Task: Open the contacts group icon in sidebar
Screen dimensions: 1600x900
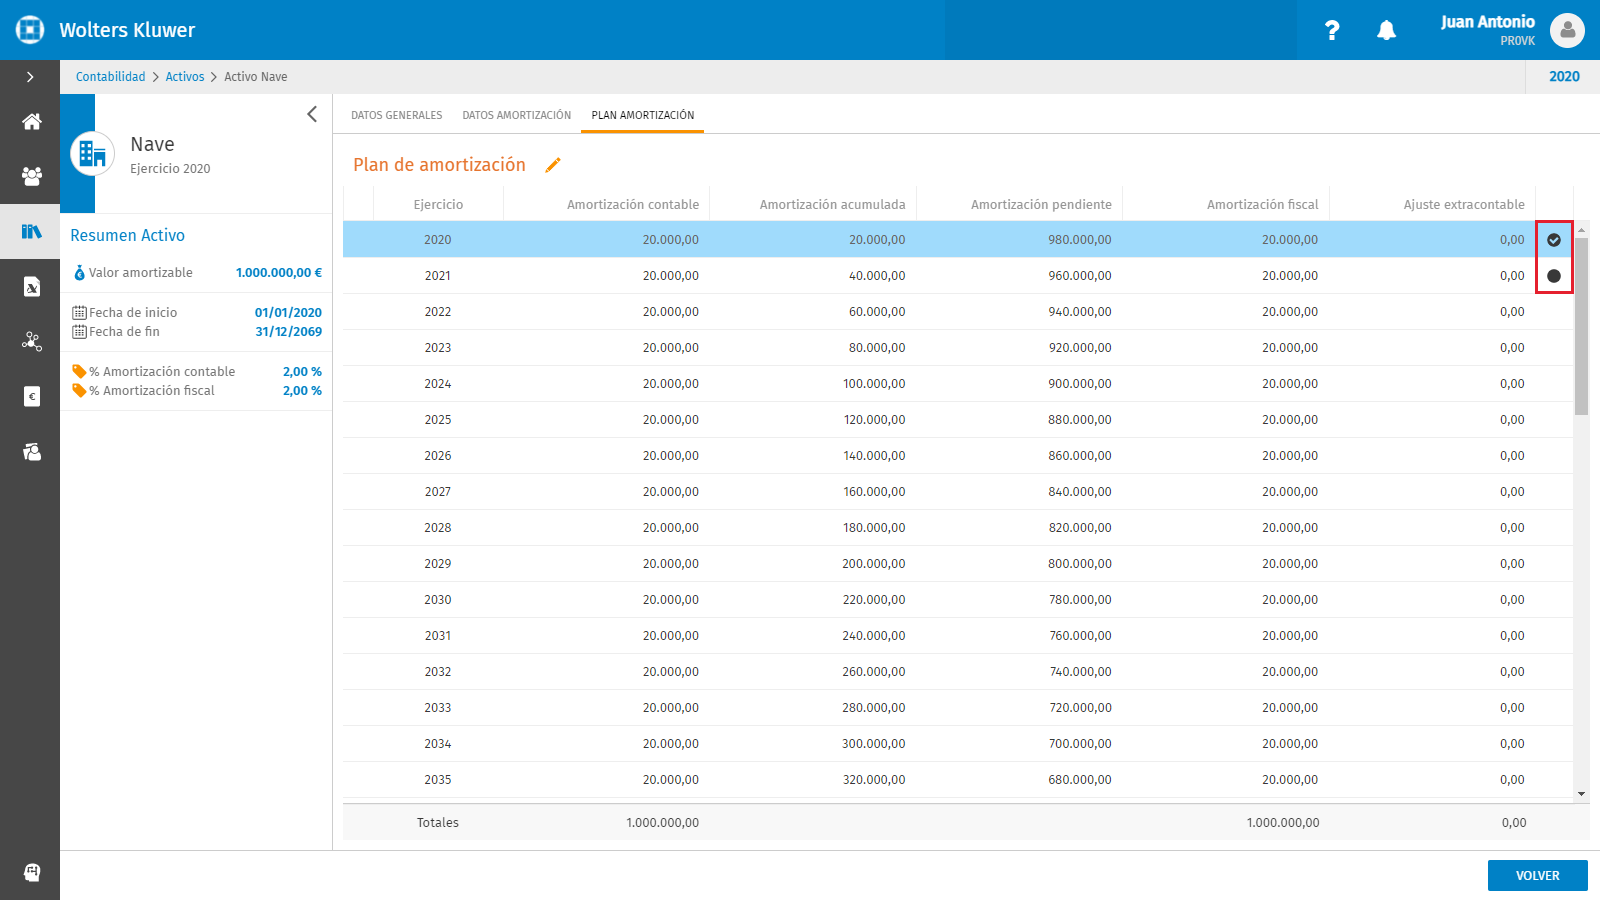Action: point(31,177)
